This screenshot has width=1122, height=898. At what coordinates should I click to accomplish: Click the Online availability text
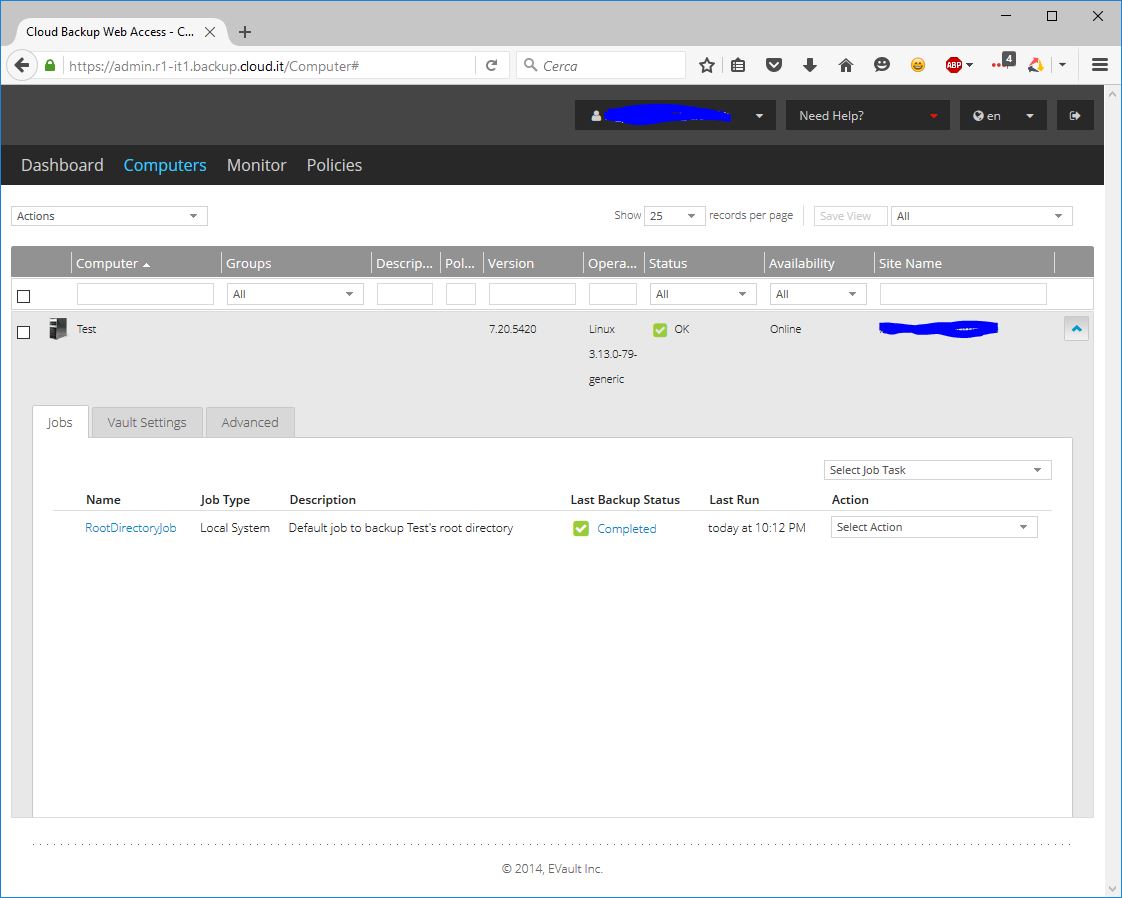point(786,329)
